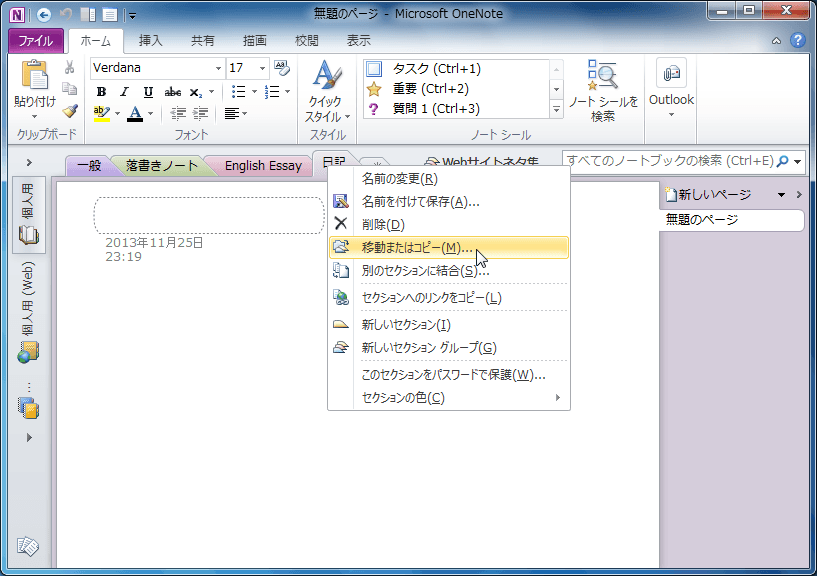Choose Rename in context menu
Screen dimensions: 817x576
(449, 179)
